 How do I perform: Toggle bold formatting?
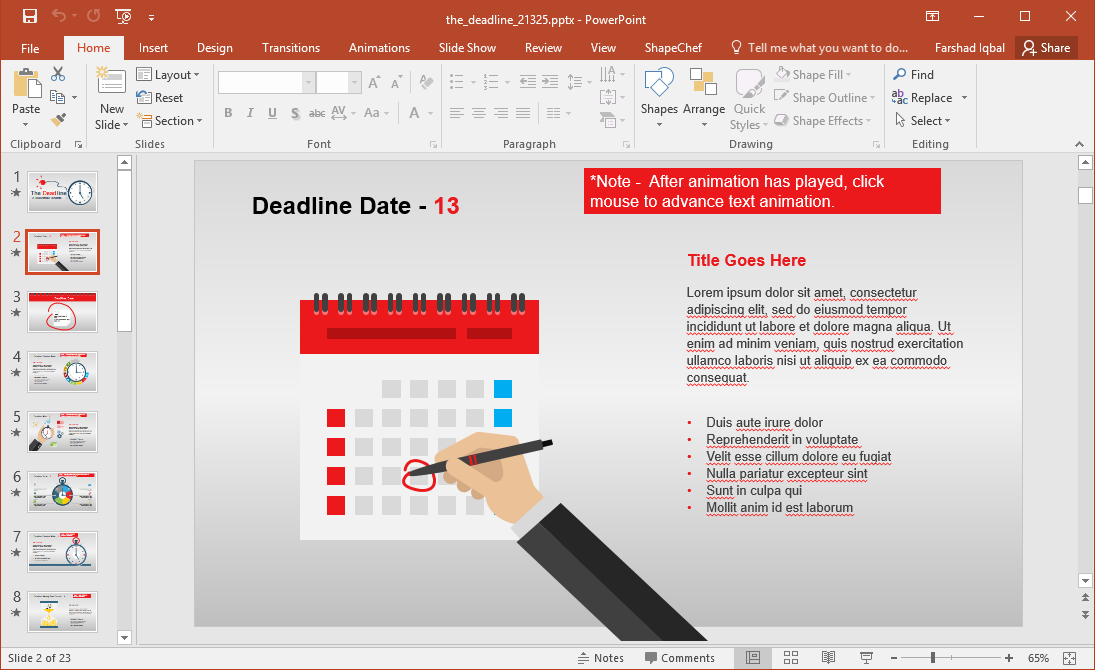click(x=228, y=113)
